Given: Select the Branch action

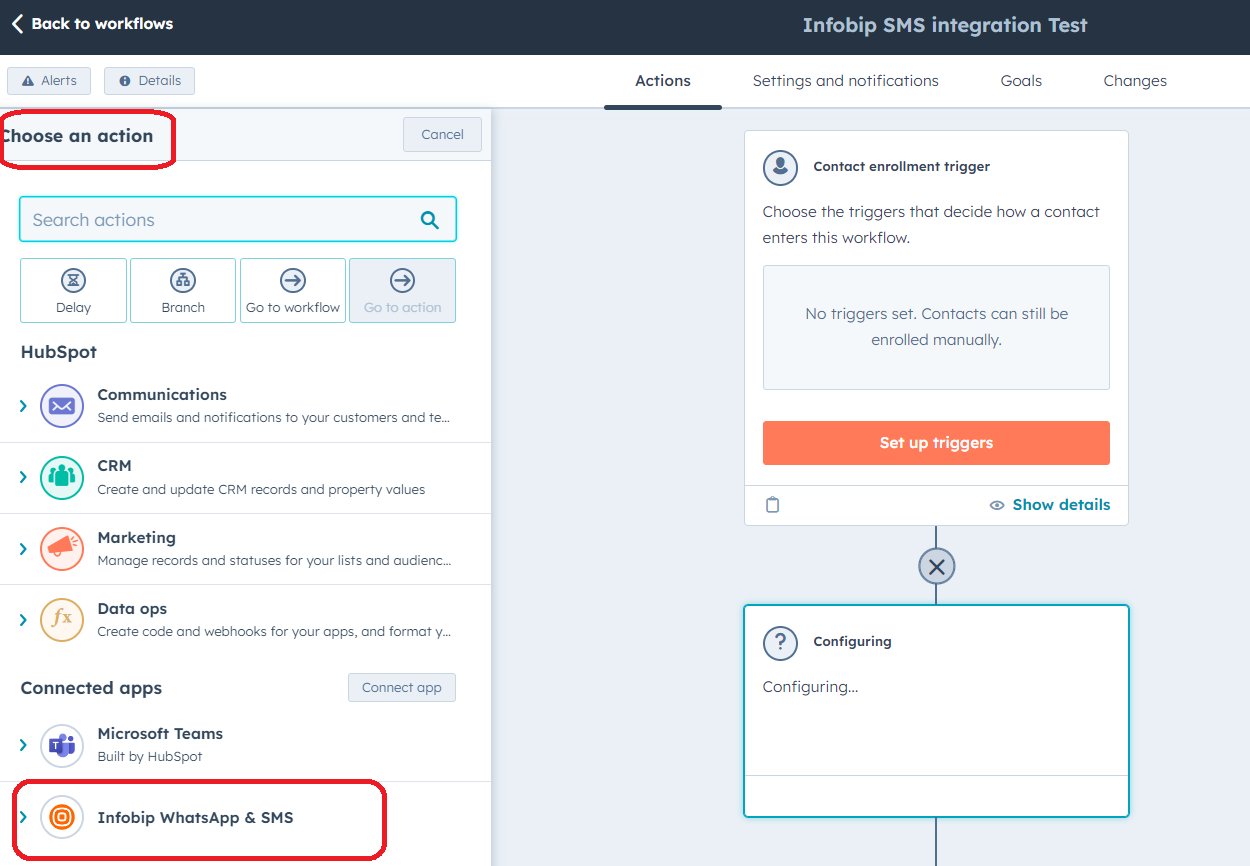Looking at the screenshot, I should (183, 290).
